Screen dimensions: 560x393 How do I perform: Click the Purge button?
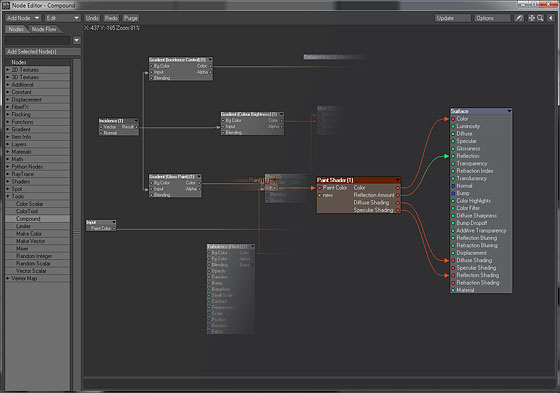(x=131, y=18)
